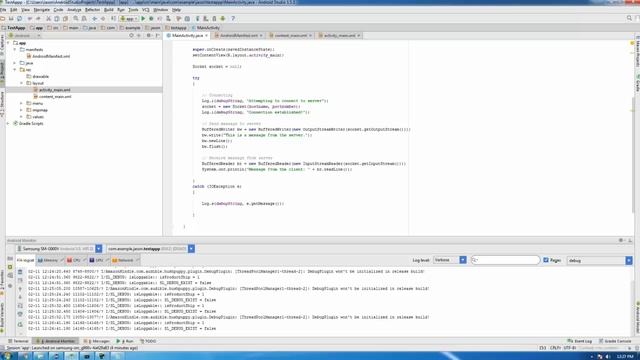Viewport: 640px width, 360px height.
Task: Collapse the manifests folder in tree
Action: pos(15,49)
